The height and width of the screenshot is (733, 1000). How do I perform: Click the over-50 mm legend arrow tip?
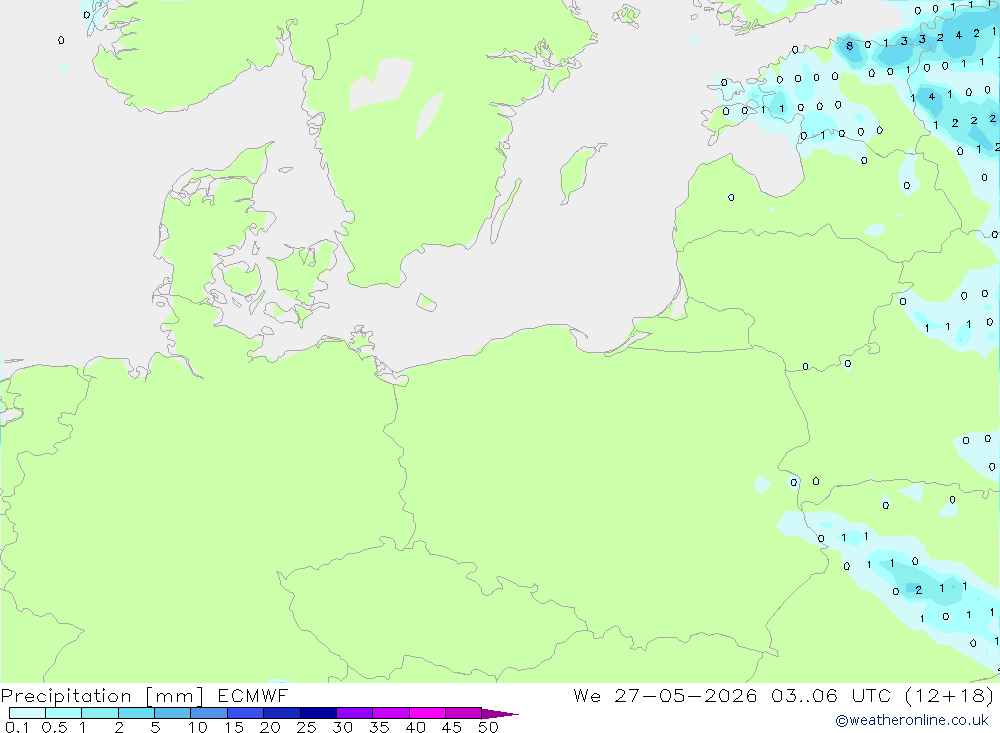500,714
